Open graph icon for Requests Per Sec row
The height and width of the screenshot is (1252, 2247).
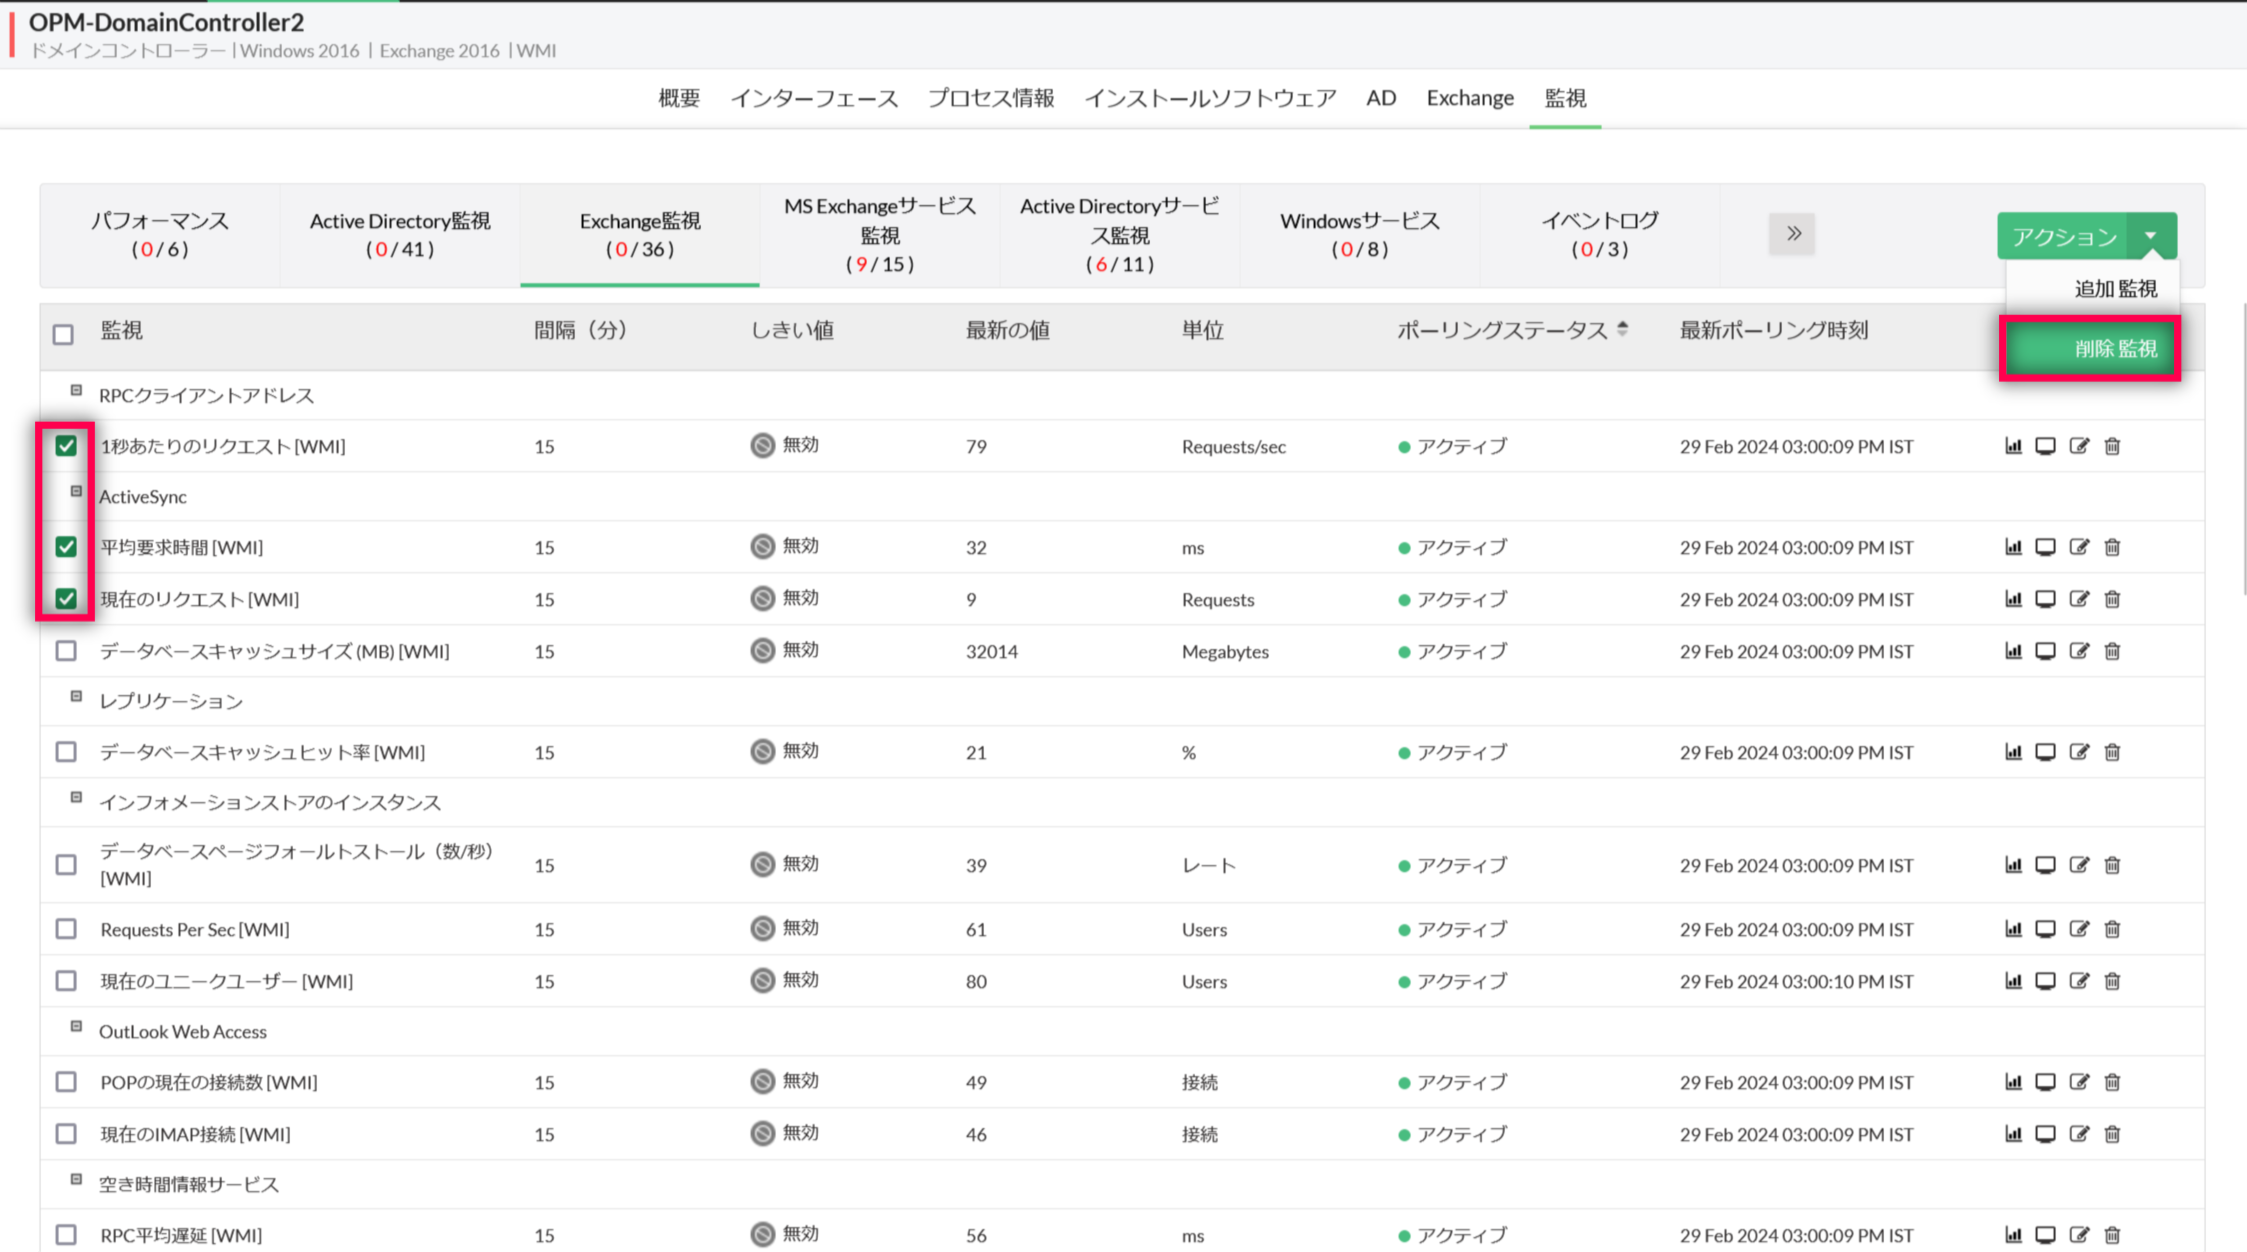click(2013, 929)
